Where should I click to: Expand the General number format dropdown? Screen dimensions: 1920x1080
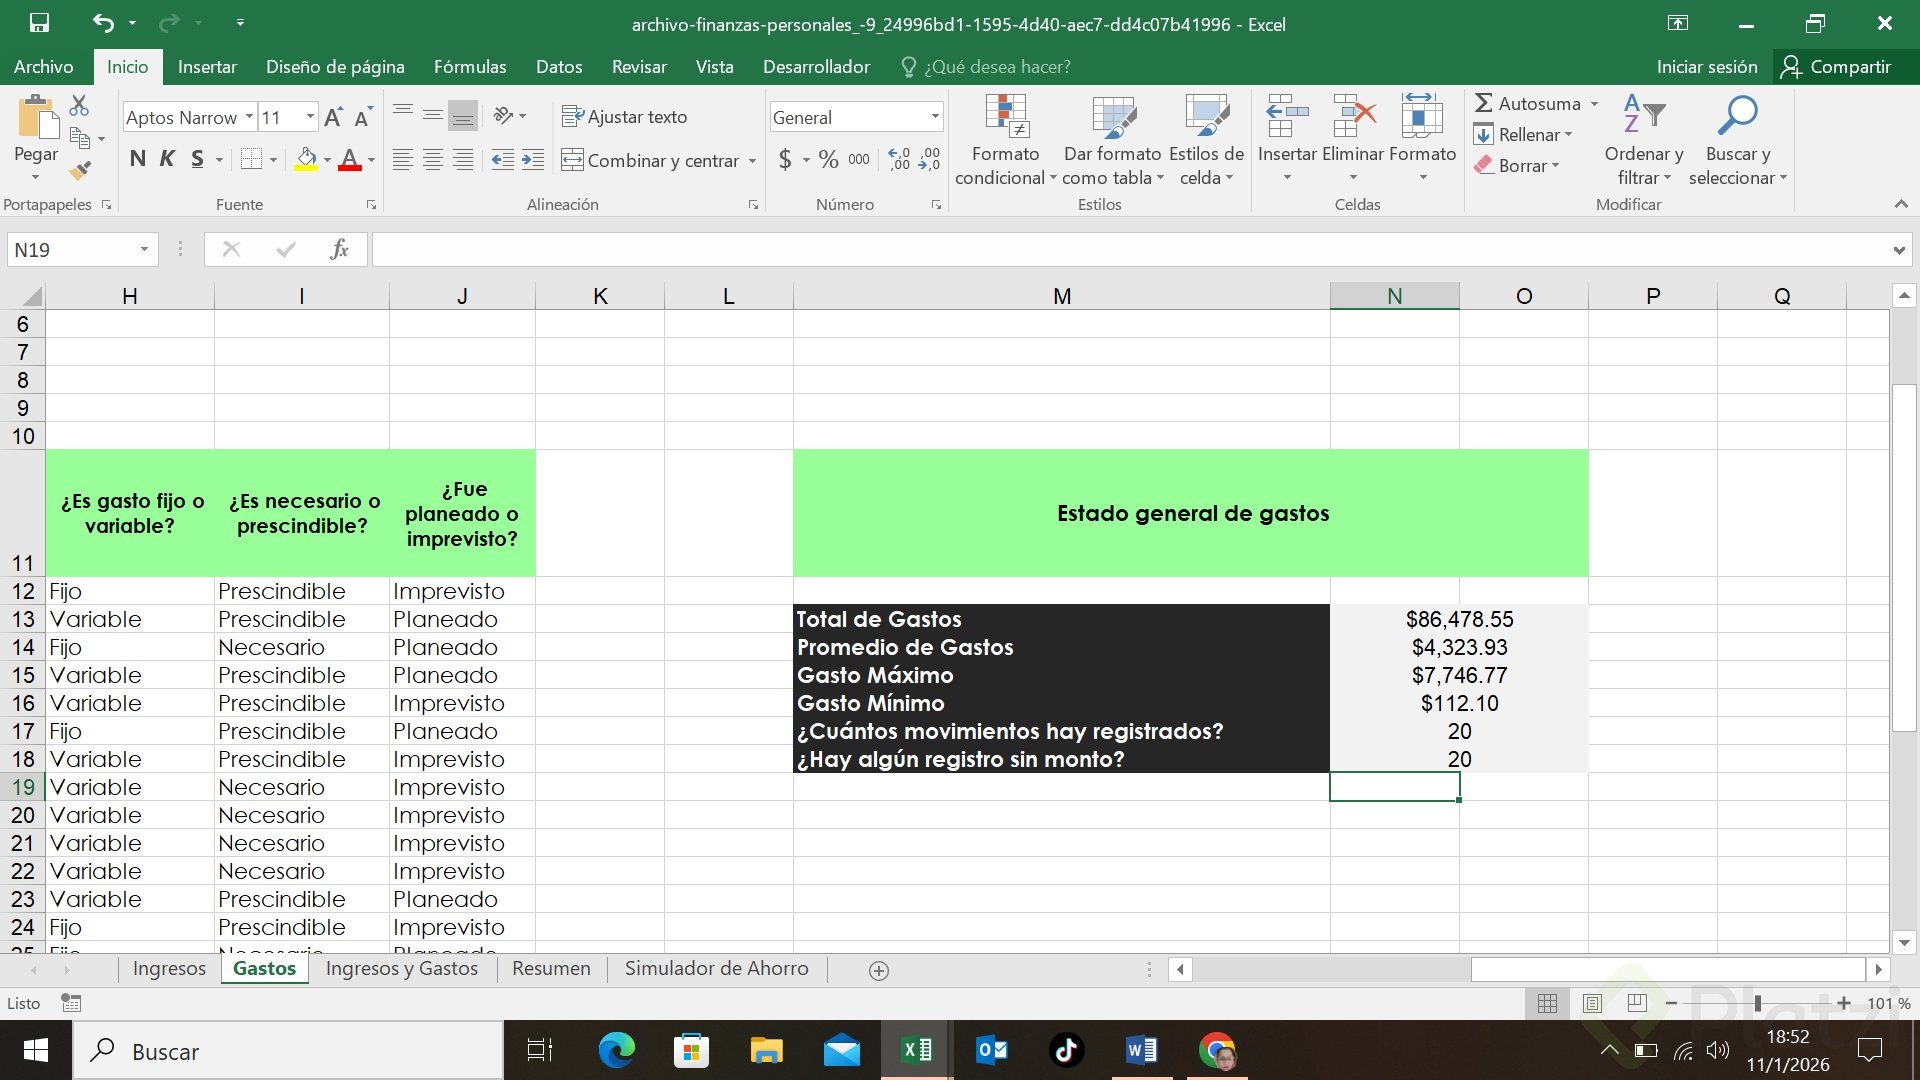(934, 117)
